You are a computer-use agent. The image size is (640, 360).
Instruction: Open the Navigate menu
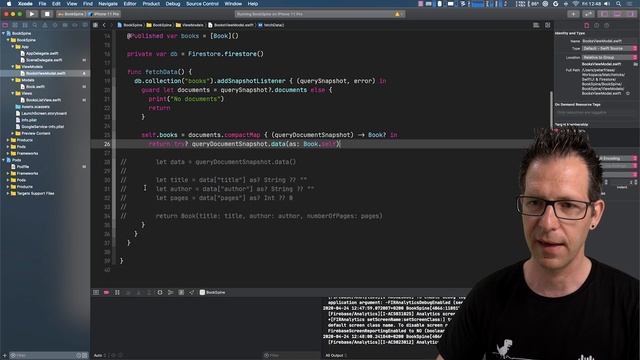tap(108, 4)
